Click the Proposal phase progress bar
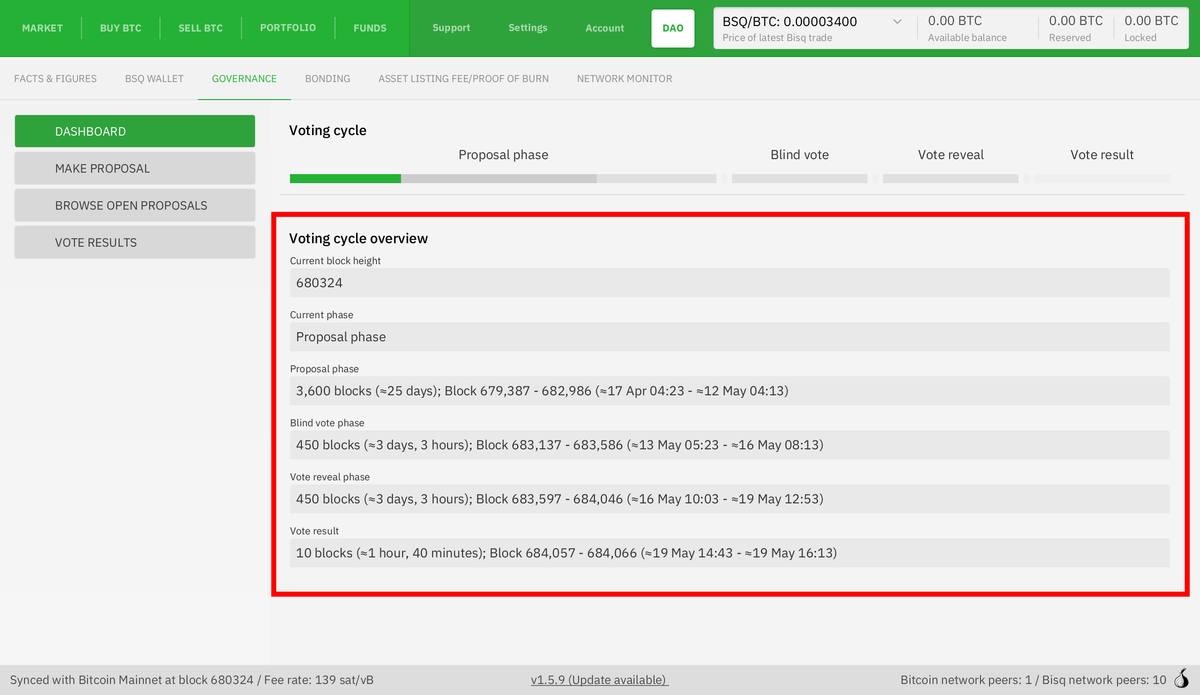Screen dimensions: 1200x695 pos(503,178)
